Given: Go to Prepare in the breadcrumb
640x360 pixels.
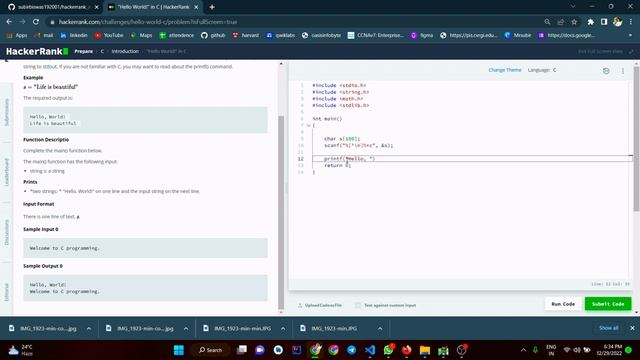Looking at the screenshot, I should pos(84,51).
